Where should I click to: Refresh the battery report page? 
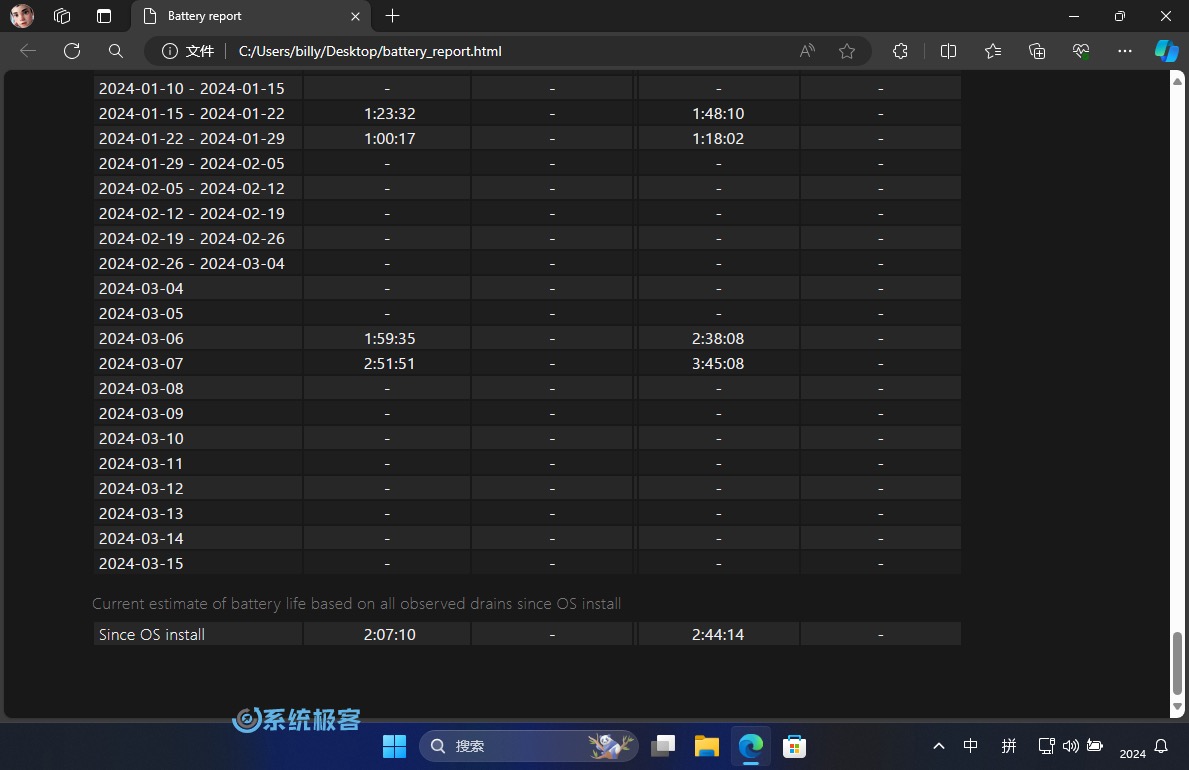pos(72,51)
